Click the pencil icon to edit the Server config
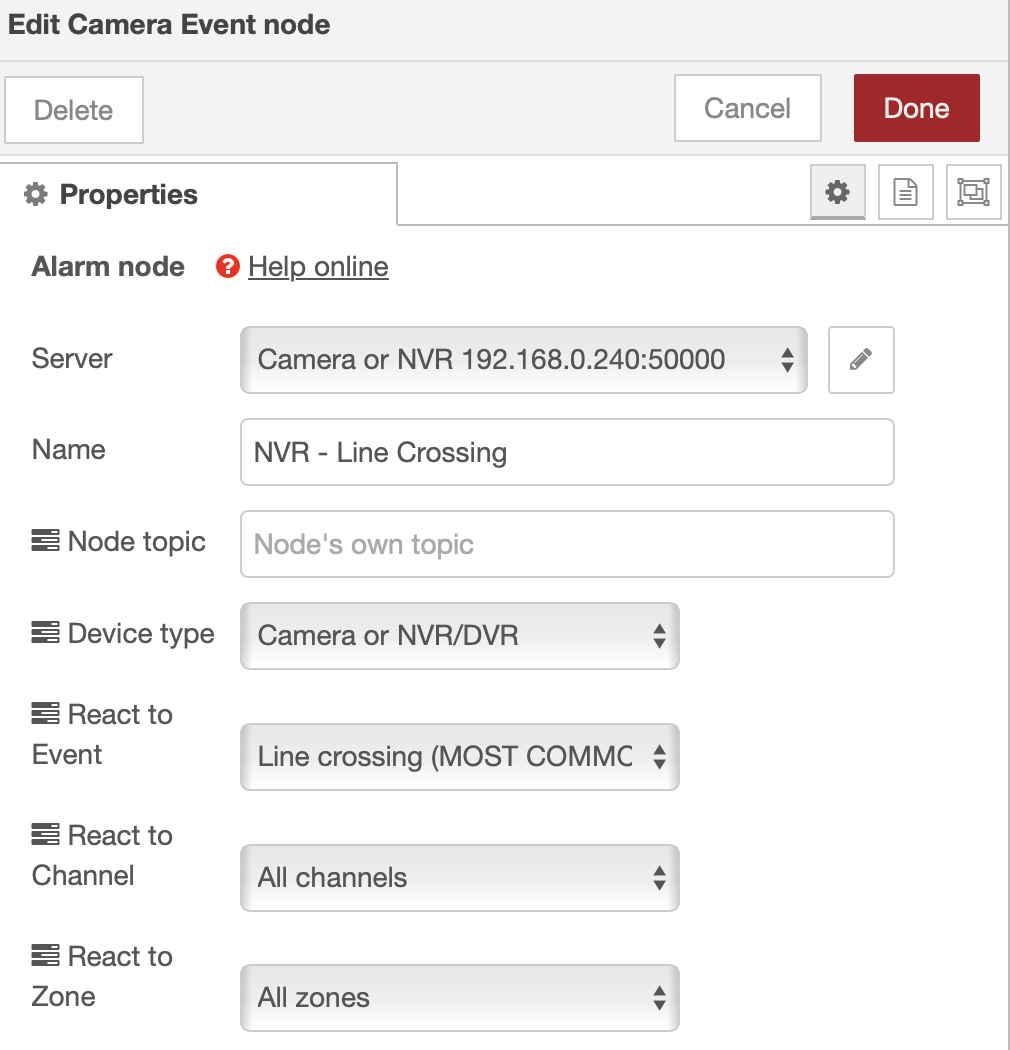Screen dimensions: 1010x1050 861,360
